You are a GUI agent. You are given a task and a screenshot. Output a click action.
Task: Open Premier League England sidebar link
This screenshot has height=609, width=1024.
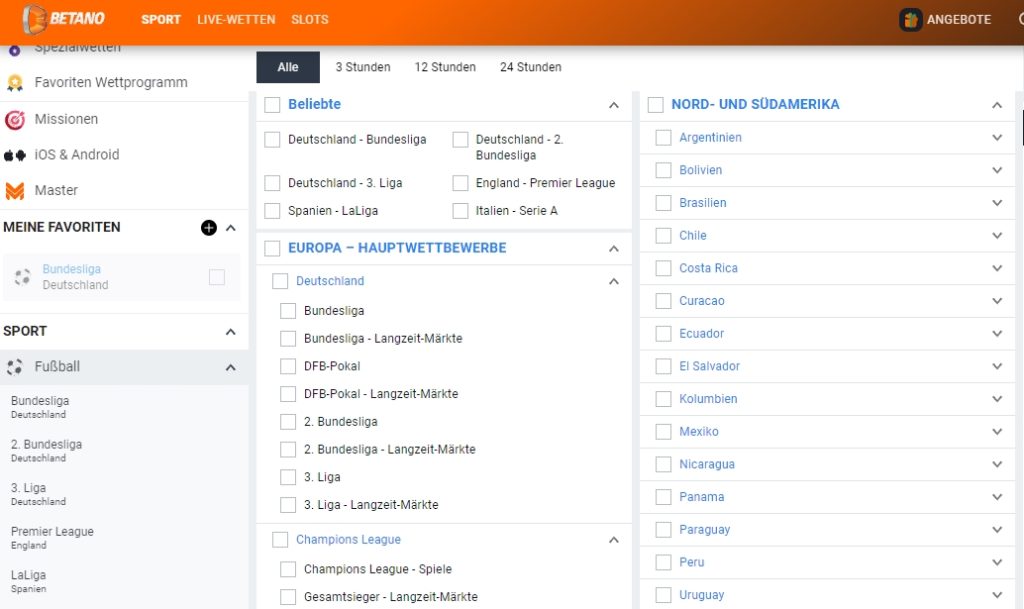(x=52, y=538)
